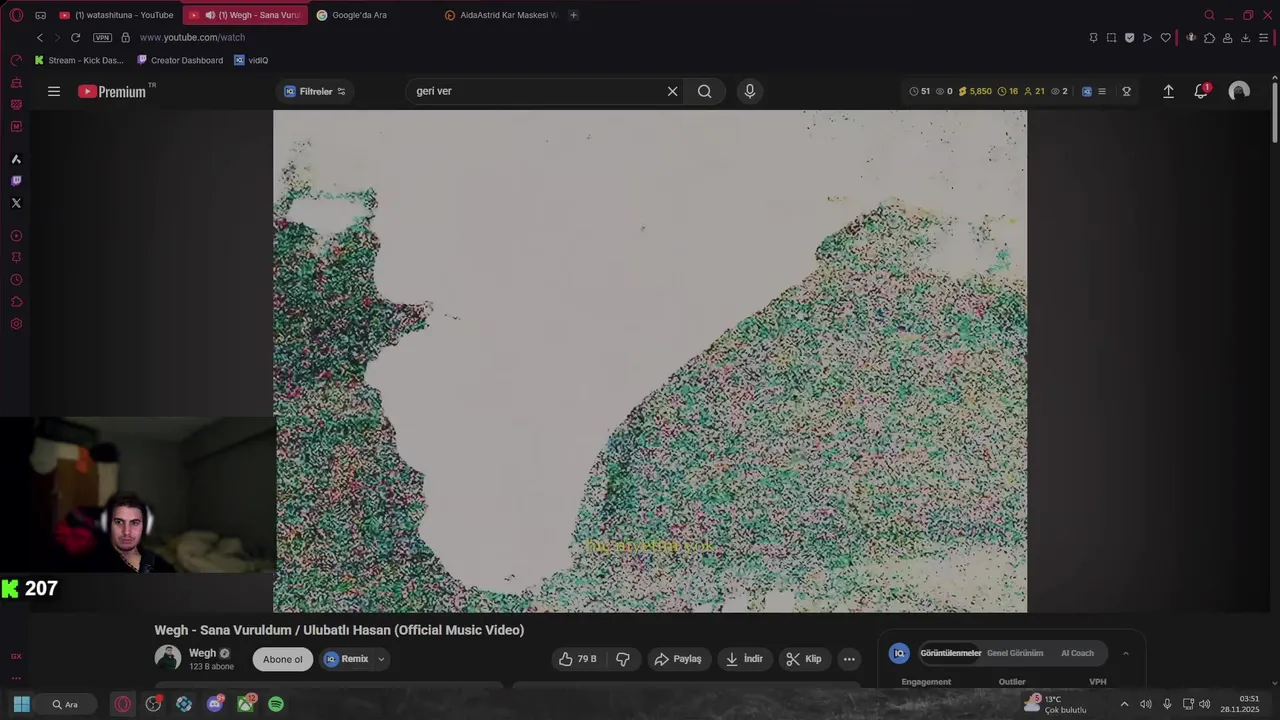1280x720 pixels.
Task: Go to YouTube Premium home logo
Action: click(x=113, y=91)
